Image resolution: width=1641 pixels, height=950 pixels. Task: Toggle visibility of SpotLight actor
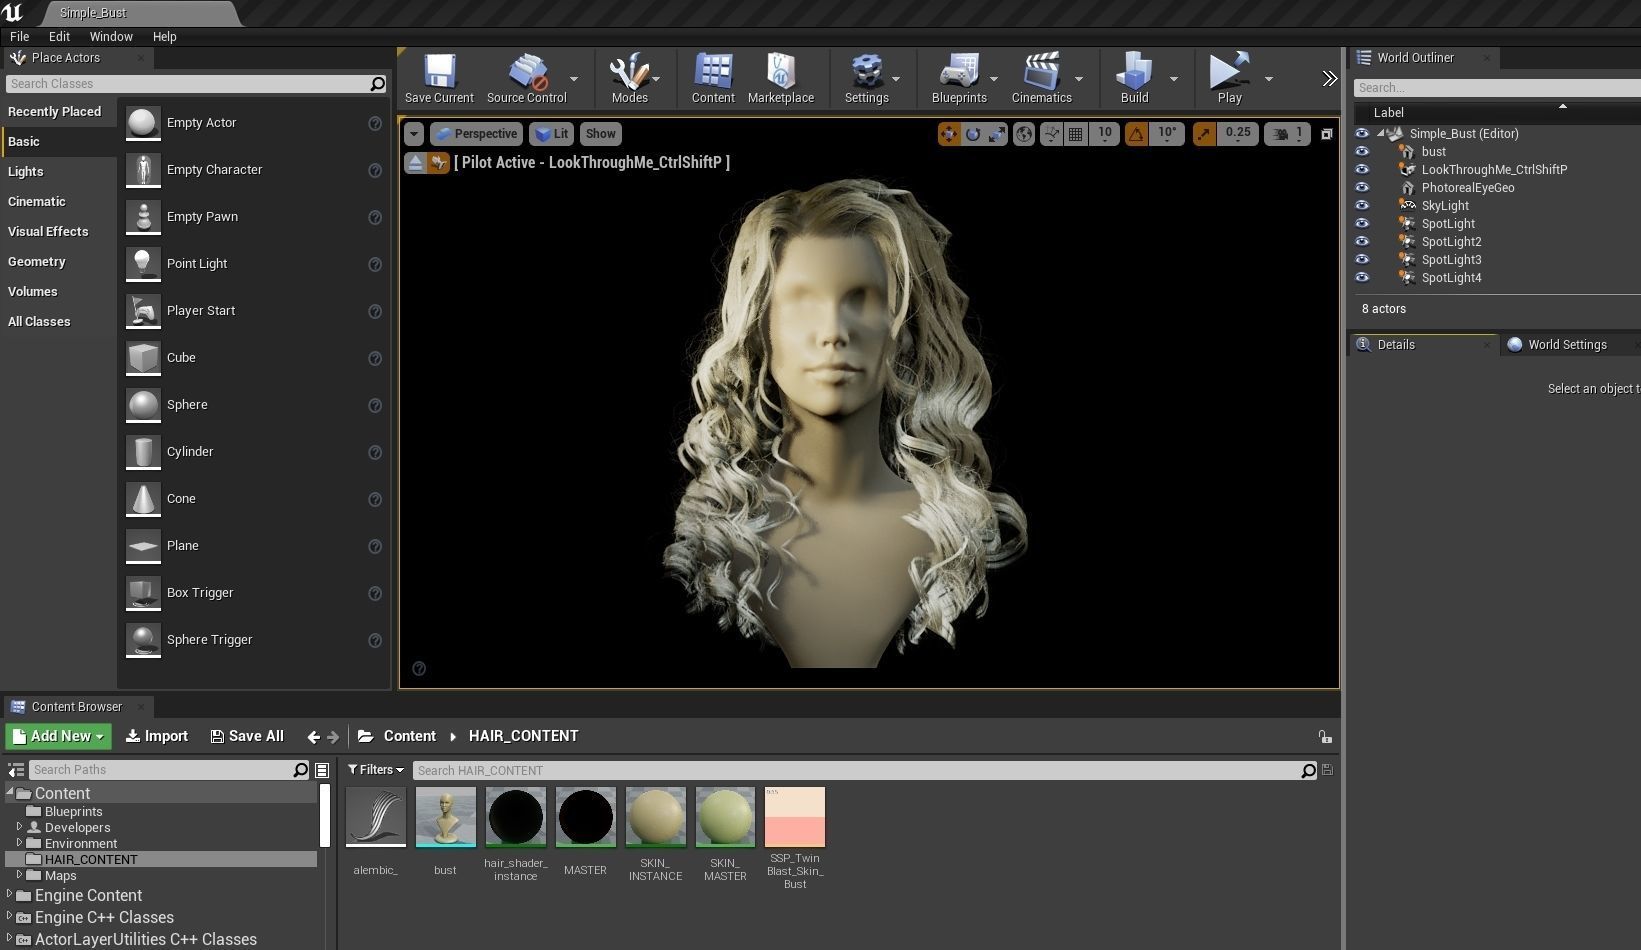(x=1362, y=224)
